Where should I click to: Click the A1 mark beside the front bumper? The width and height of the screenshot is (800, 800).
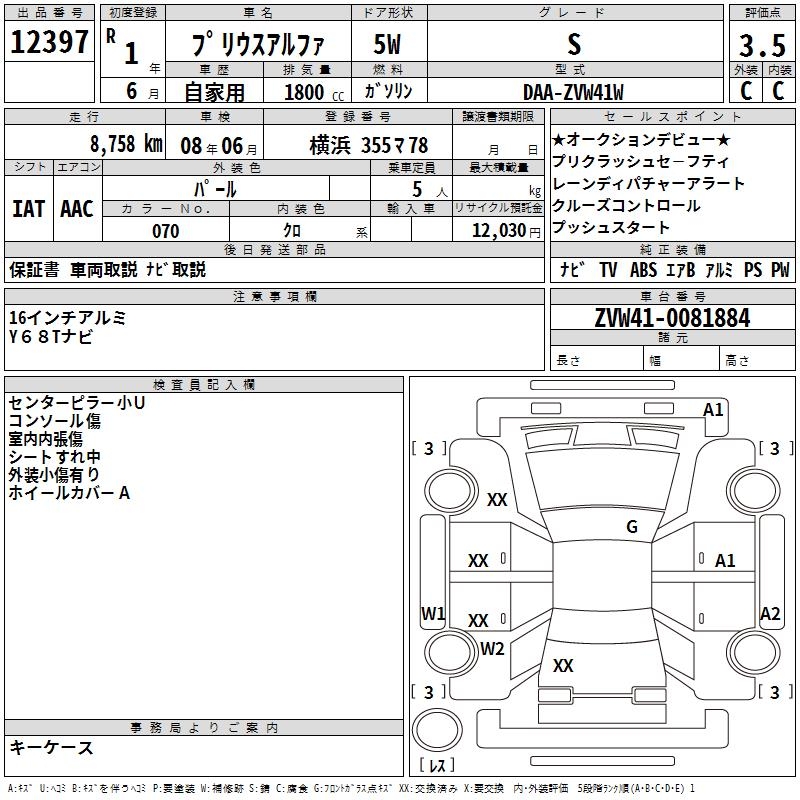point(713,409)
